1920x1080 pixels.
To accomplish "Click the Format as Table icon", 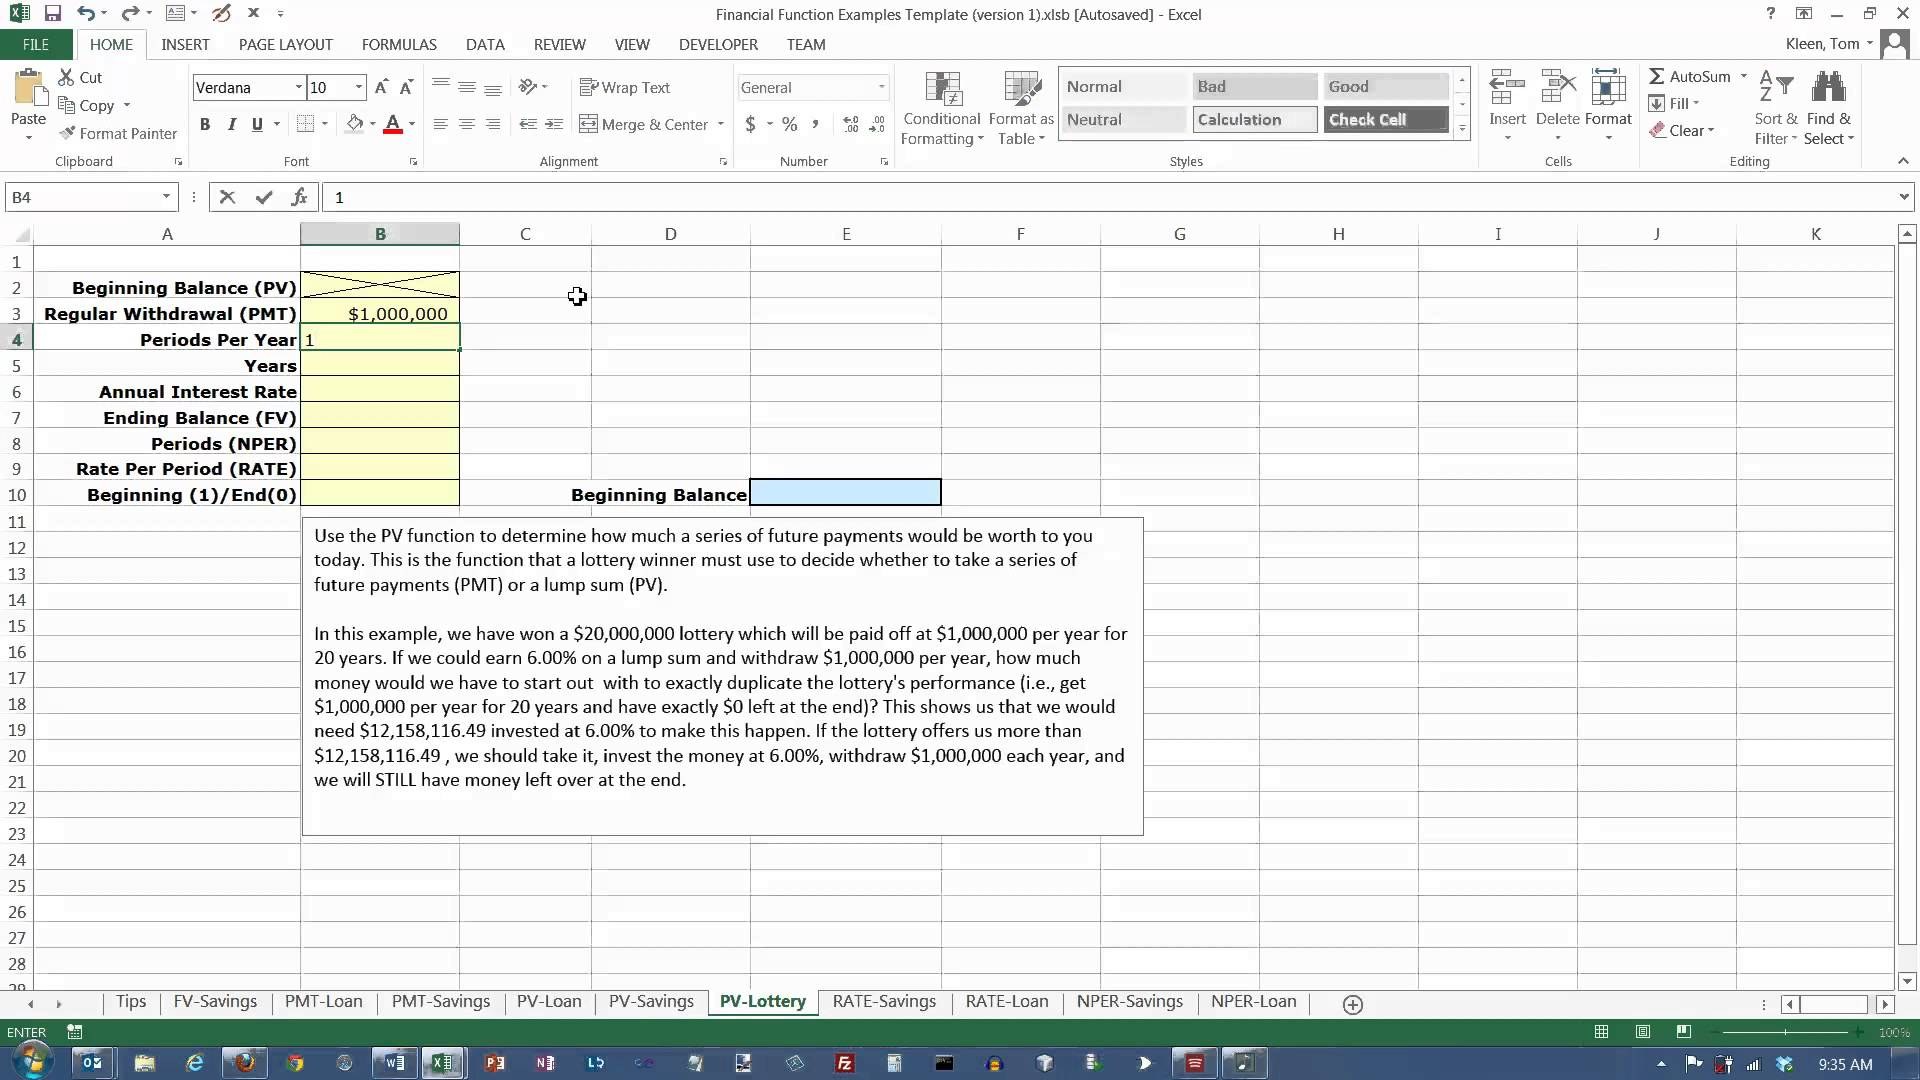I will point(1020,90).
